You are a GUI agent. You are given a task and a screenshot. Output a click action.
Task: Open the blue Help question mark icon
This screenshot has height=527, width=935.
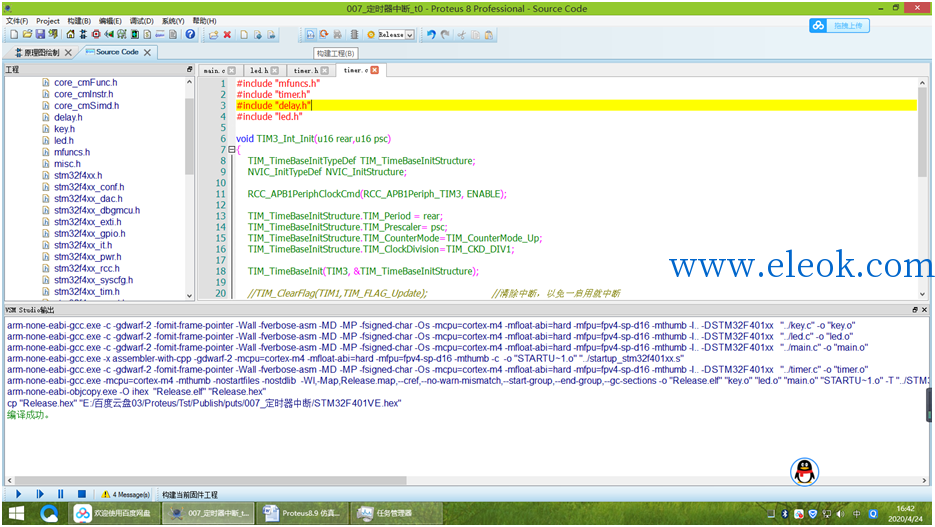(190, 35)
